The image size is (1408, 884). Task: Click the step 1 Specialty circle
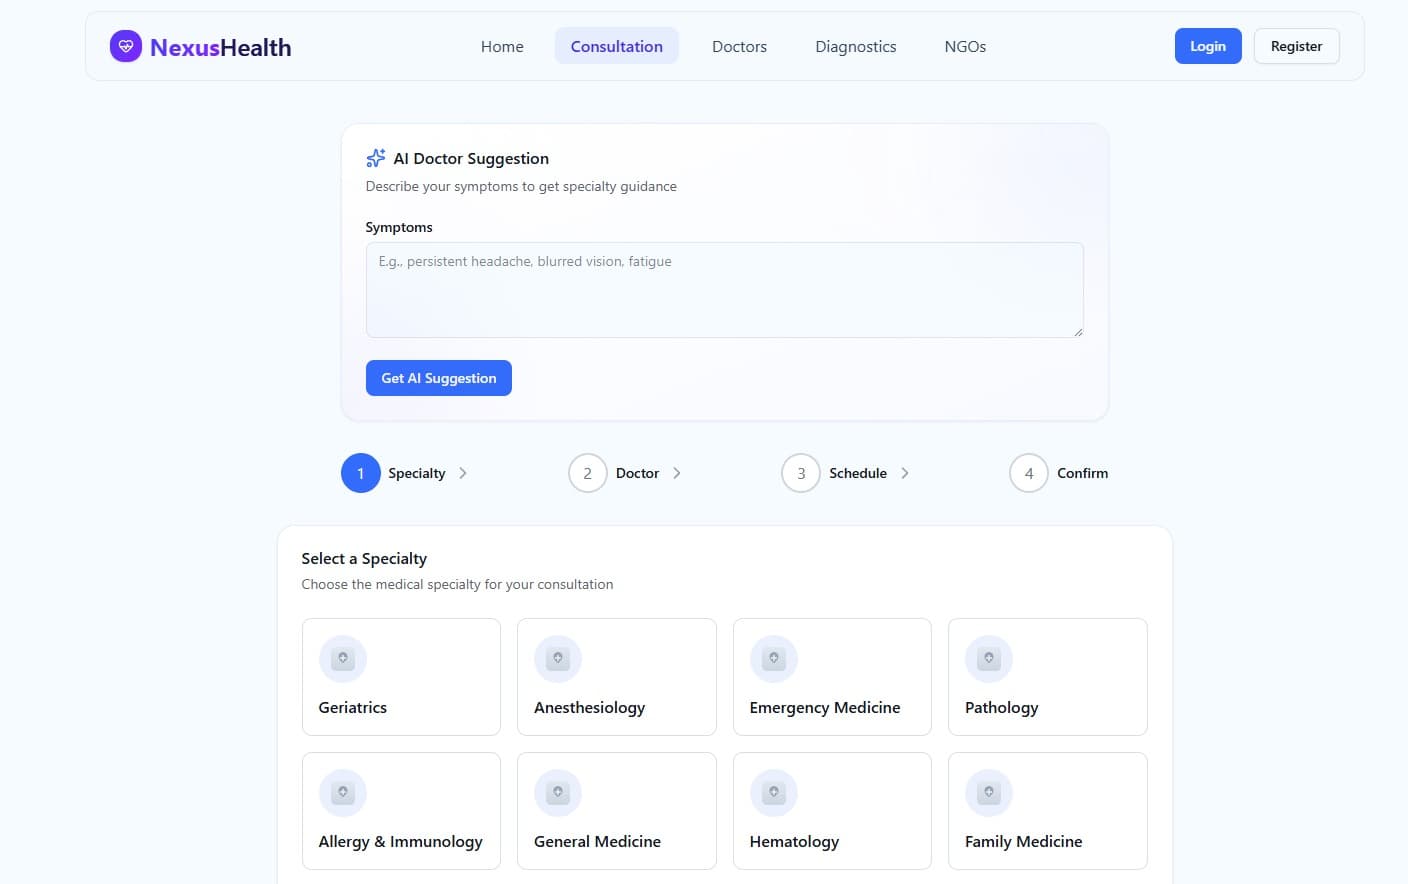click(x=361, y=473)
